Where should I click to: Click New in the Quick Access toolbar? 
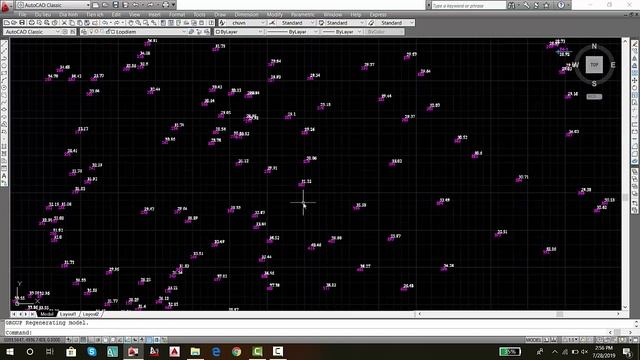pyautogui.click(x=95, y=5)
